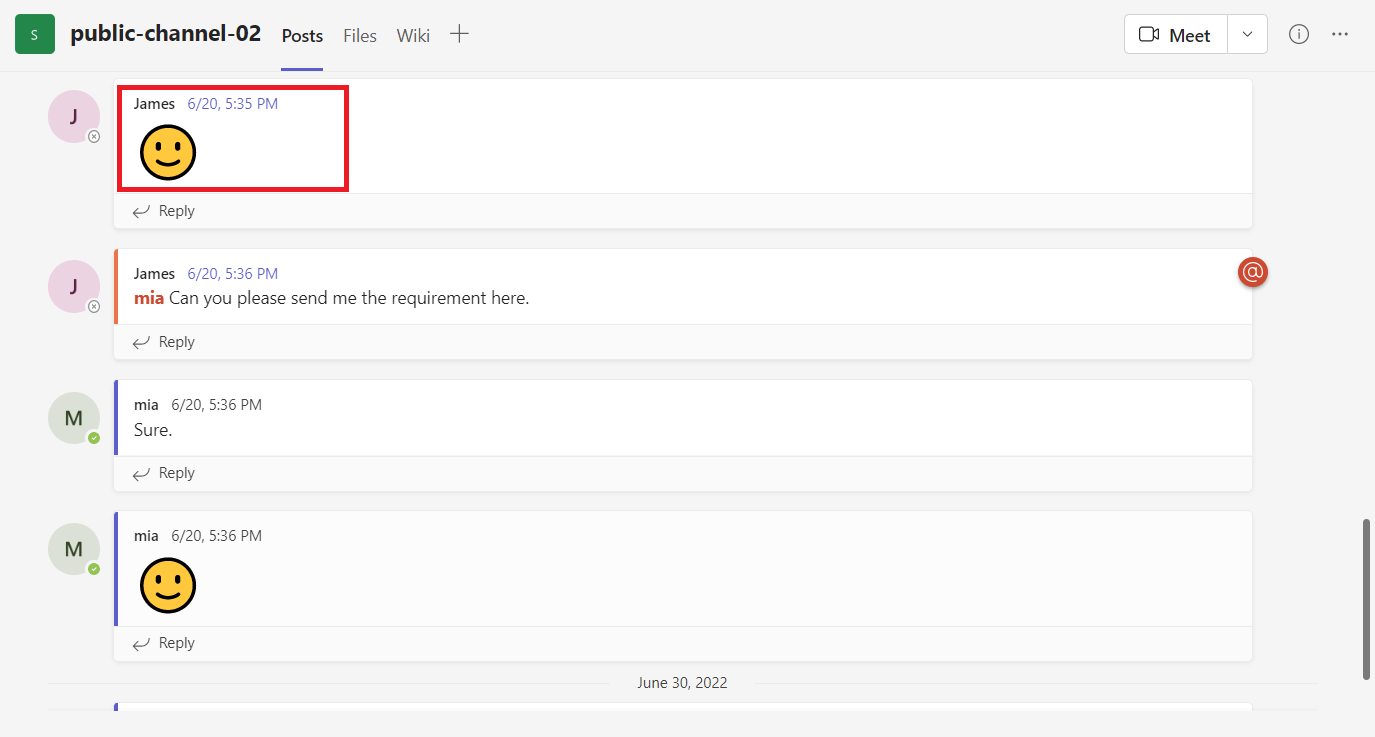Click the Sure. message text
The image size is (1375, 737).
point(153,430)
